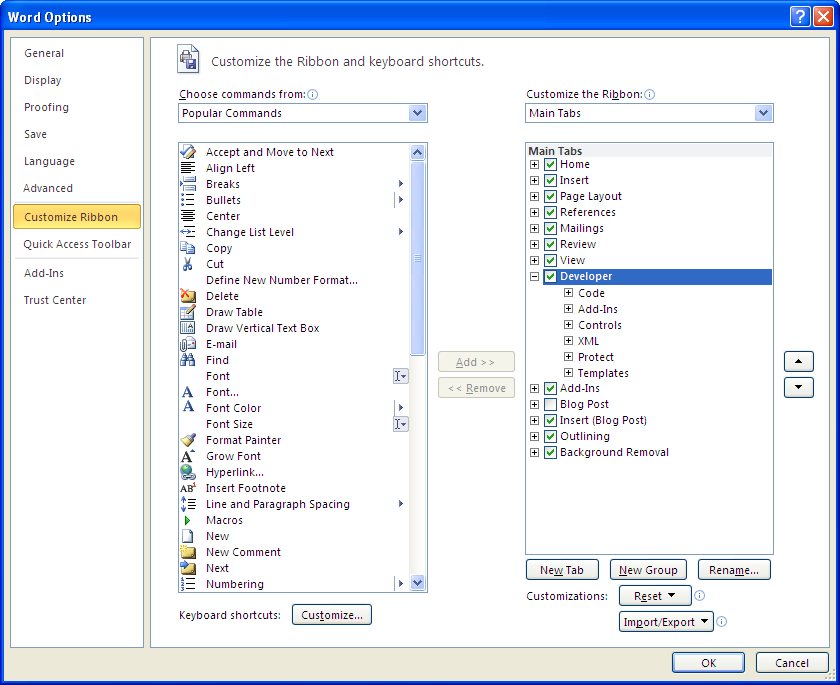
Task: Enable the Blog Post checkbox
Action: point(550,404)
